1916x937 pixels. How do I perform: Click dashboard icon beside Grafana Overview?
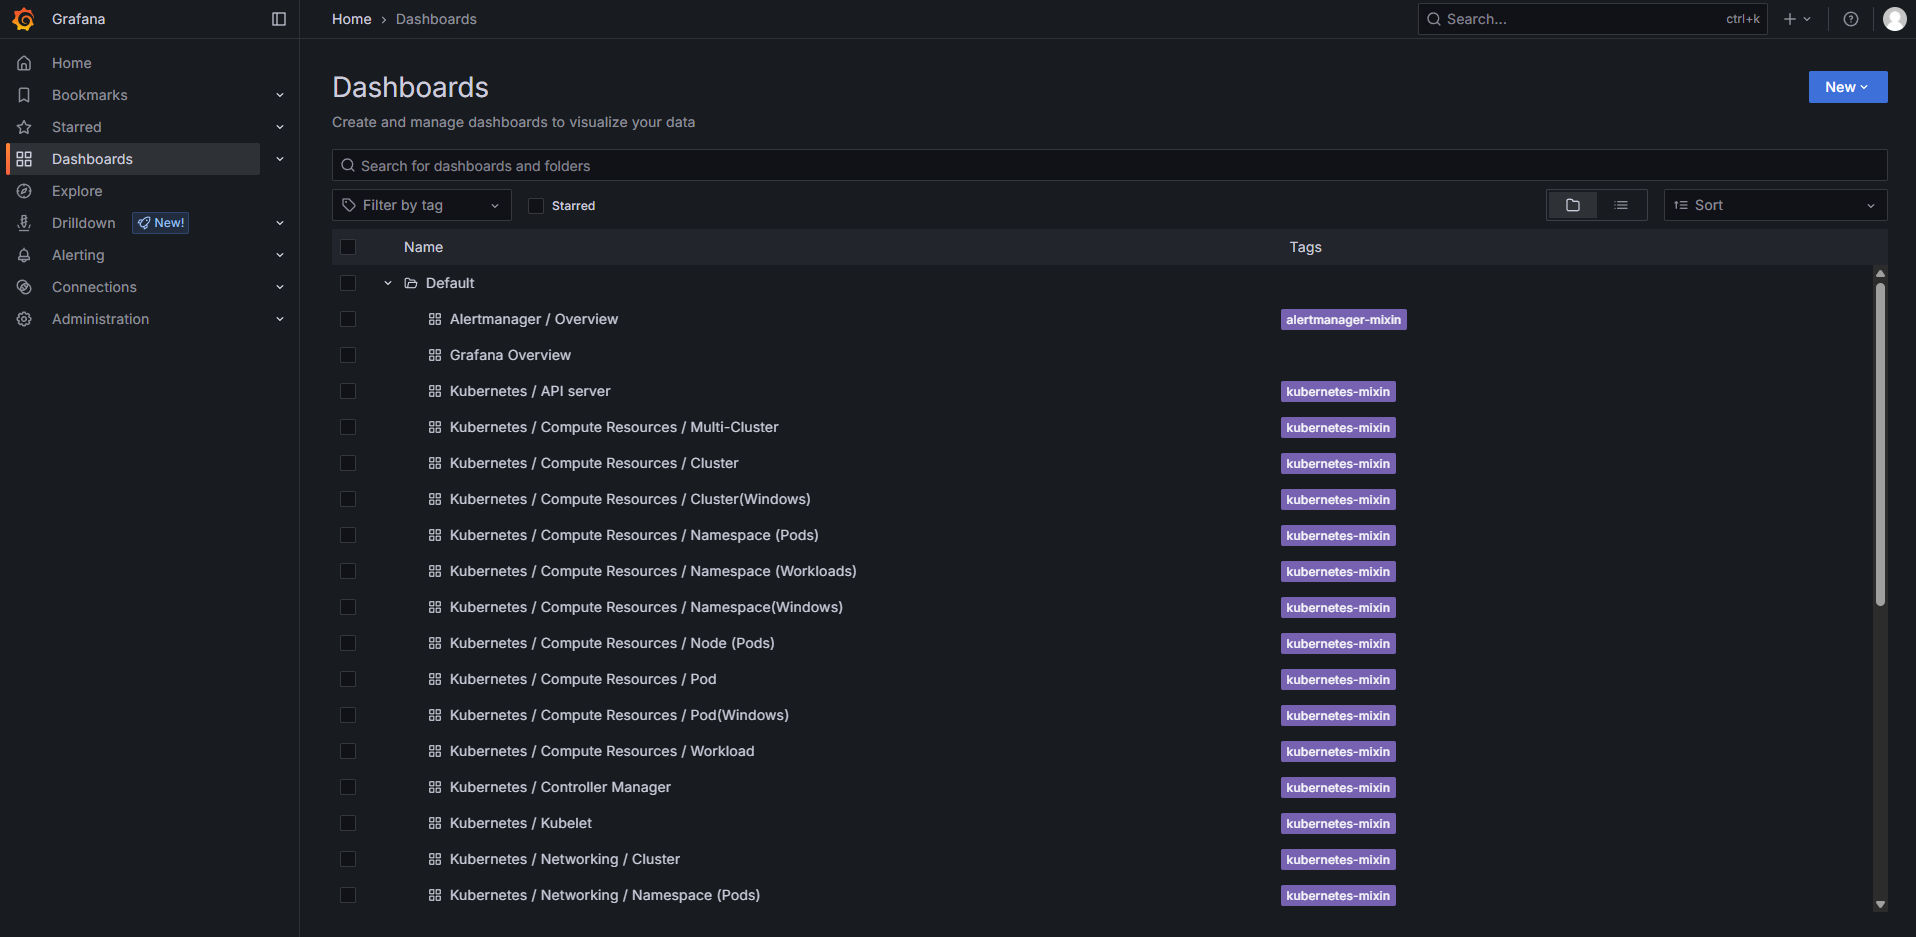(435, 355)
